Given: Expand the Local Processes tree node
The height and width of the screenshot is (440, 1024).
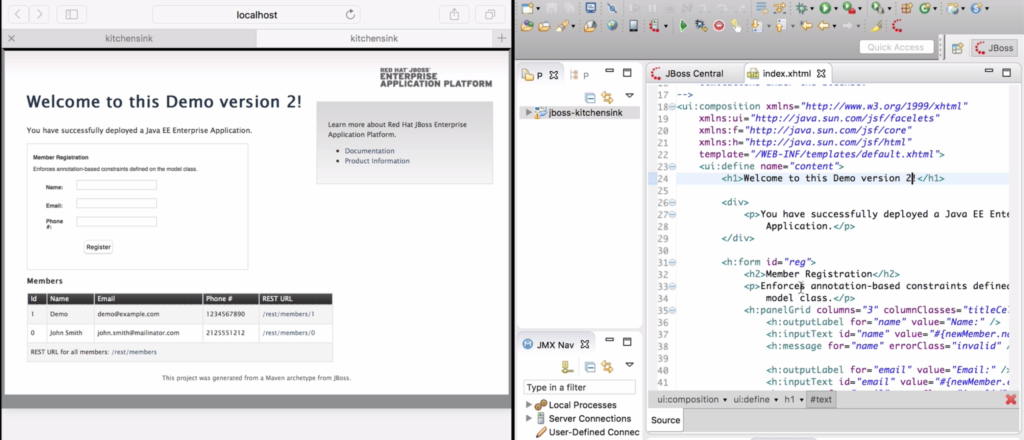Looking at the screenshot, I should pyautogui.click(x=529, y=404).
